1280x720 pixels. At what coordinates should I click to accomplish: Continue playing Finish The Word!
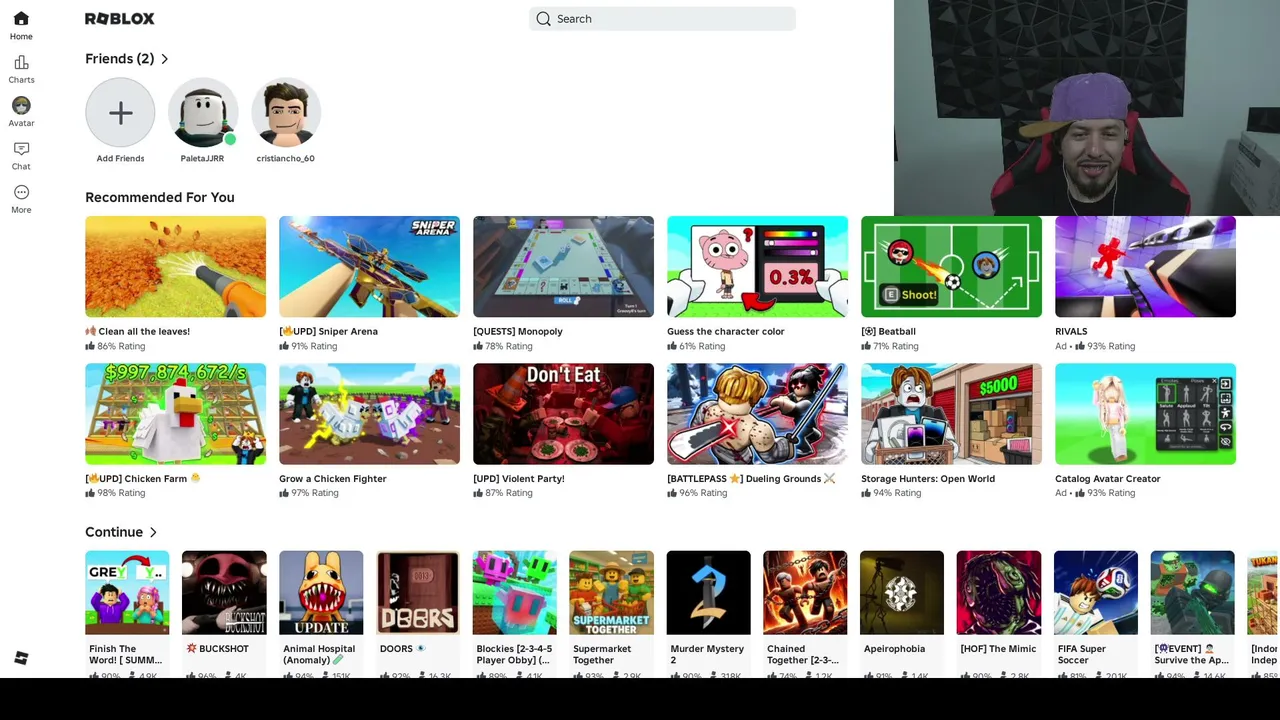tap(127, 592)
